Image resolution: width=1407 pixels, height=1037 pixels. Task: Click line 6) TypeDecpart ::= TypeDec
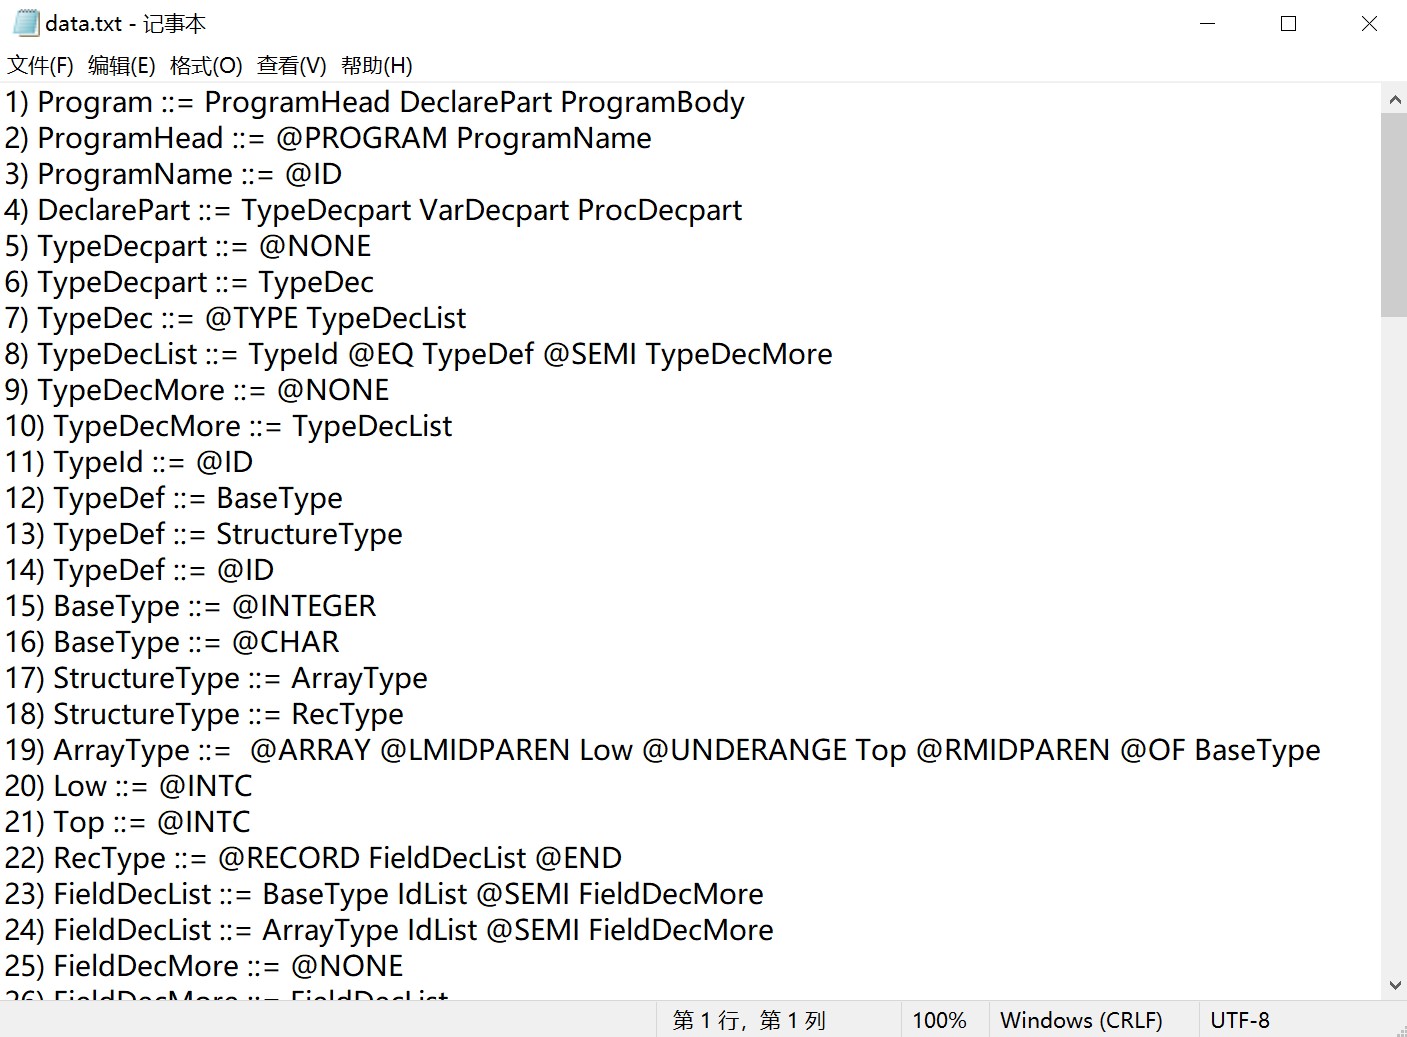tap(189, 282)
